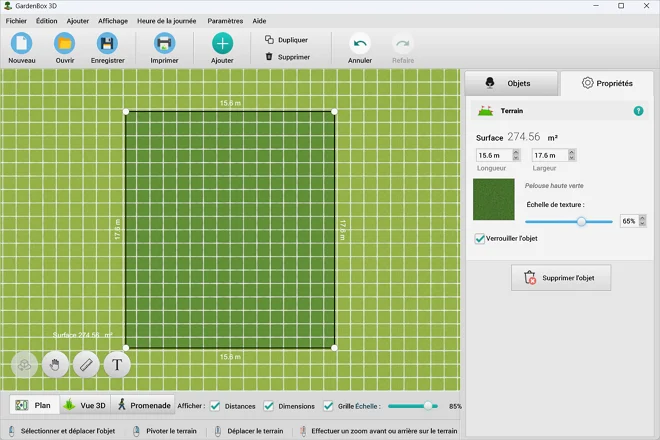Viewport: 660px width, 440px height.
Task: Uncheck the Distances checkbox
Action: pyautogui.click(x=215, y=406)
